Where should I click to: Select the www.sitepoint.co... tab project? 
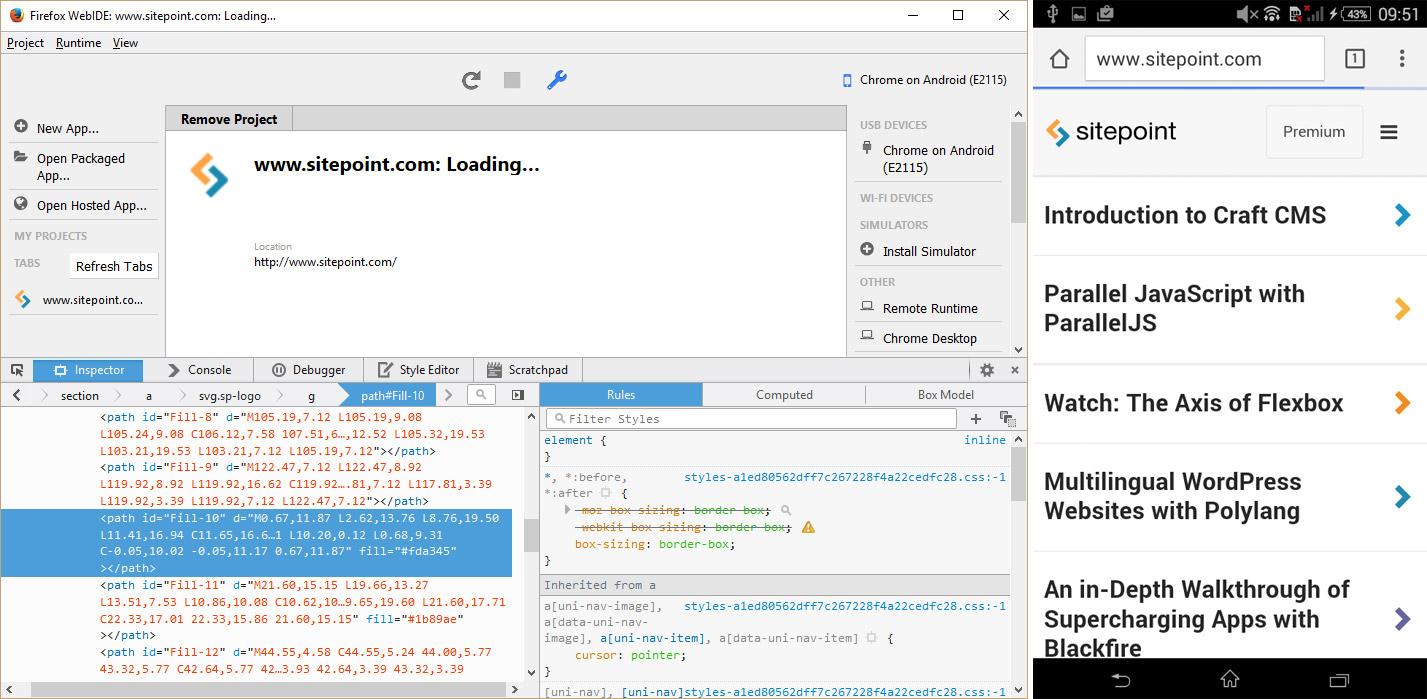(x=84, y=300)
